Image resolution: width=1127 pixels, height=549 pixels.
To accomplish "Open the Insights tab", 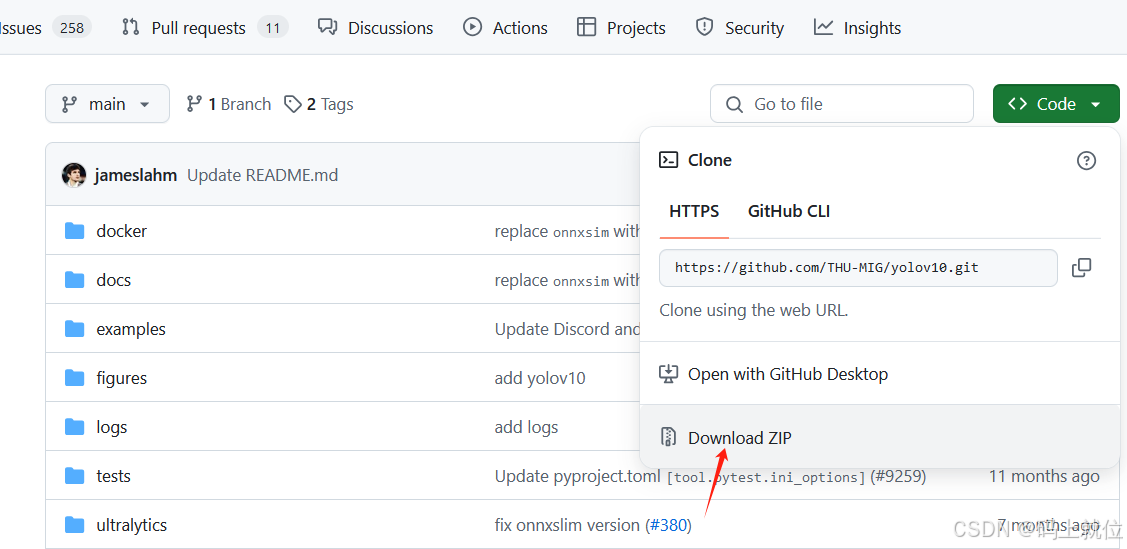I will (x=857, y=28).
